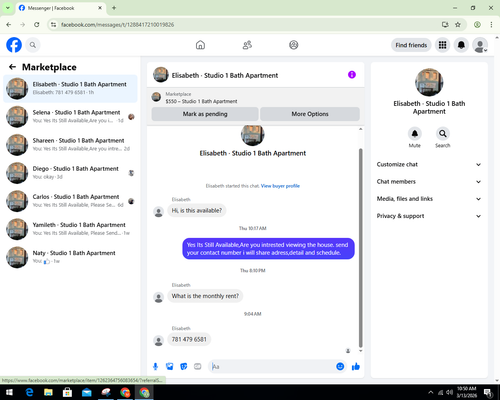500x400 pixels.
Task: Search in conversation magnifier icon
Action: 443,134
